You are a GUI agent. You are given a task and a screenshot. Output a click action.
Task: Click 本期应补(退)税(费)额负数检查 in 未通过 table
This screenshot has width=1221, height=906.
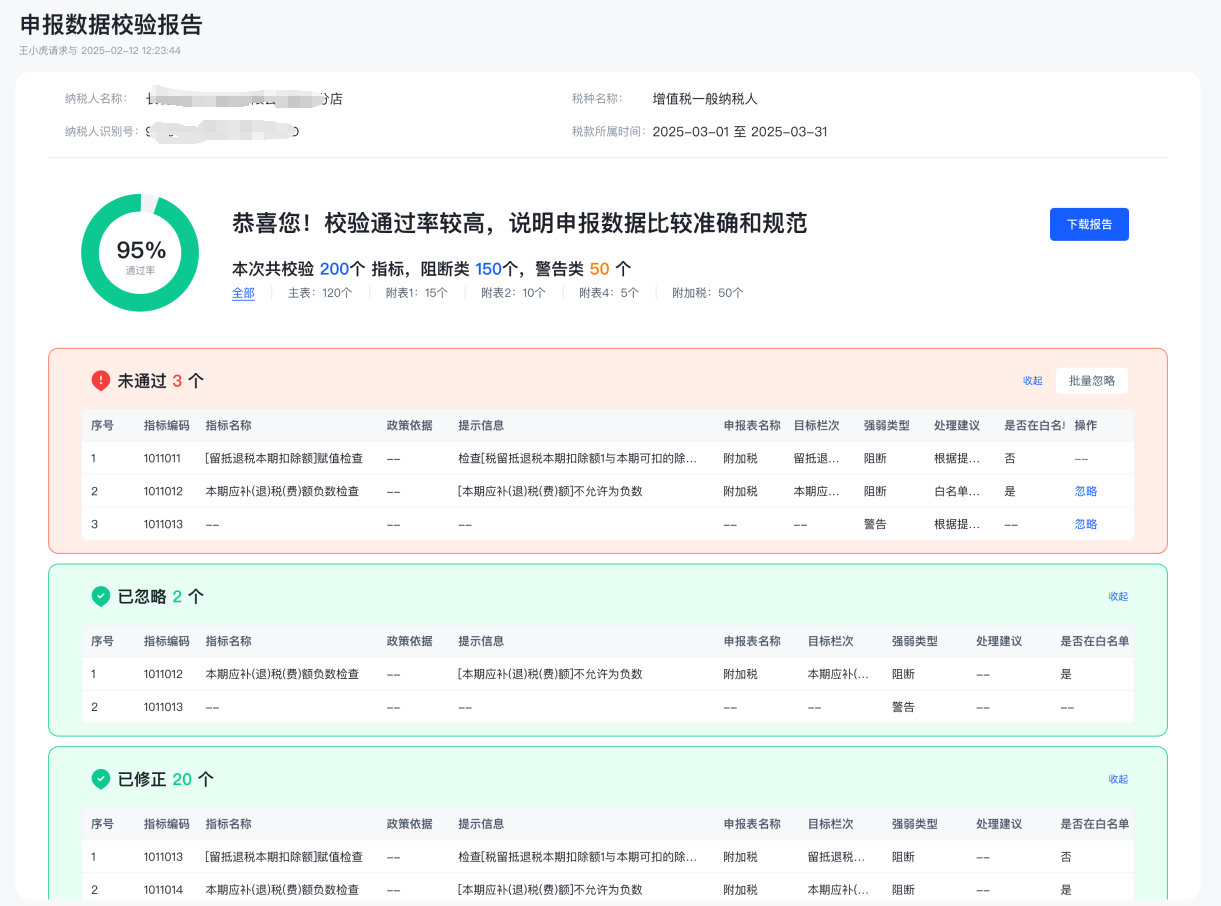(x=282, y=491)
